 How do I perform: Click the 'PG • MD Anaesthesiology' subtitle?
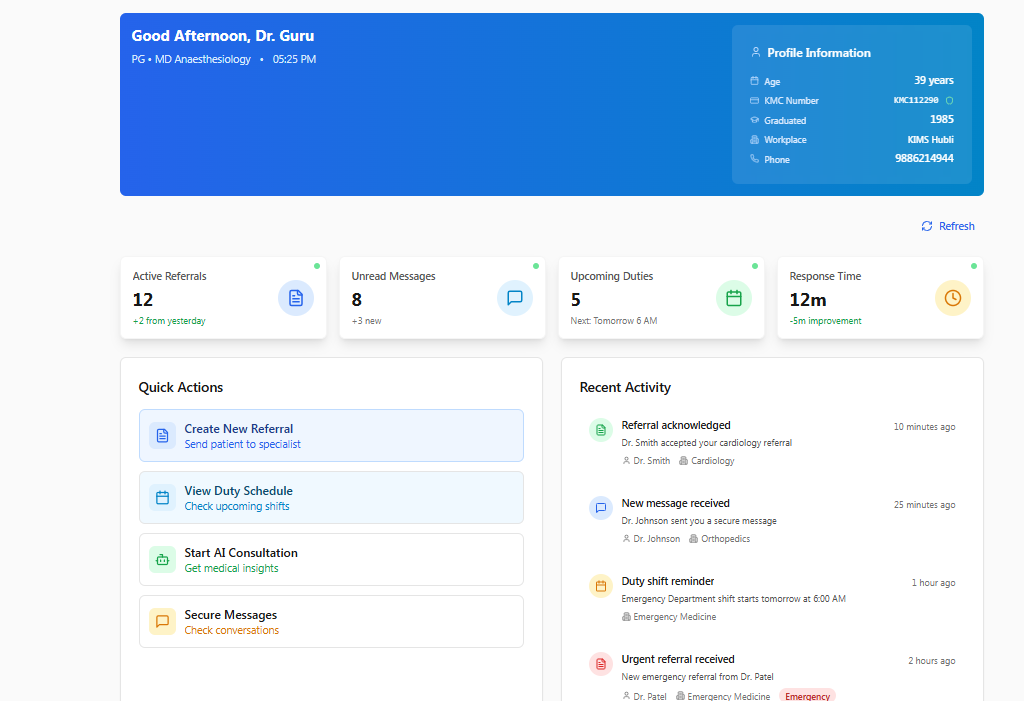tap(191, 59)
